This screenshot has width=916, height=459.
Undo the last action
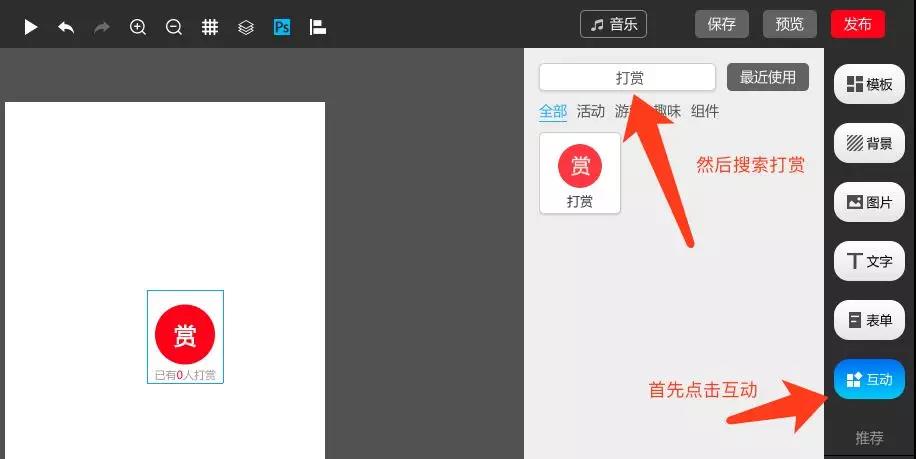tap(66, 27)
